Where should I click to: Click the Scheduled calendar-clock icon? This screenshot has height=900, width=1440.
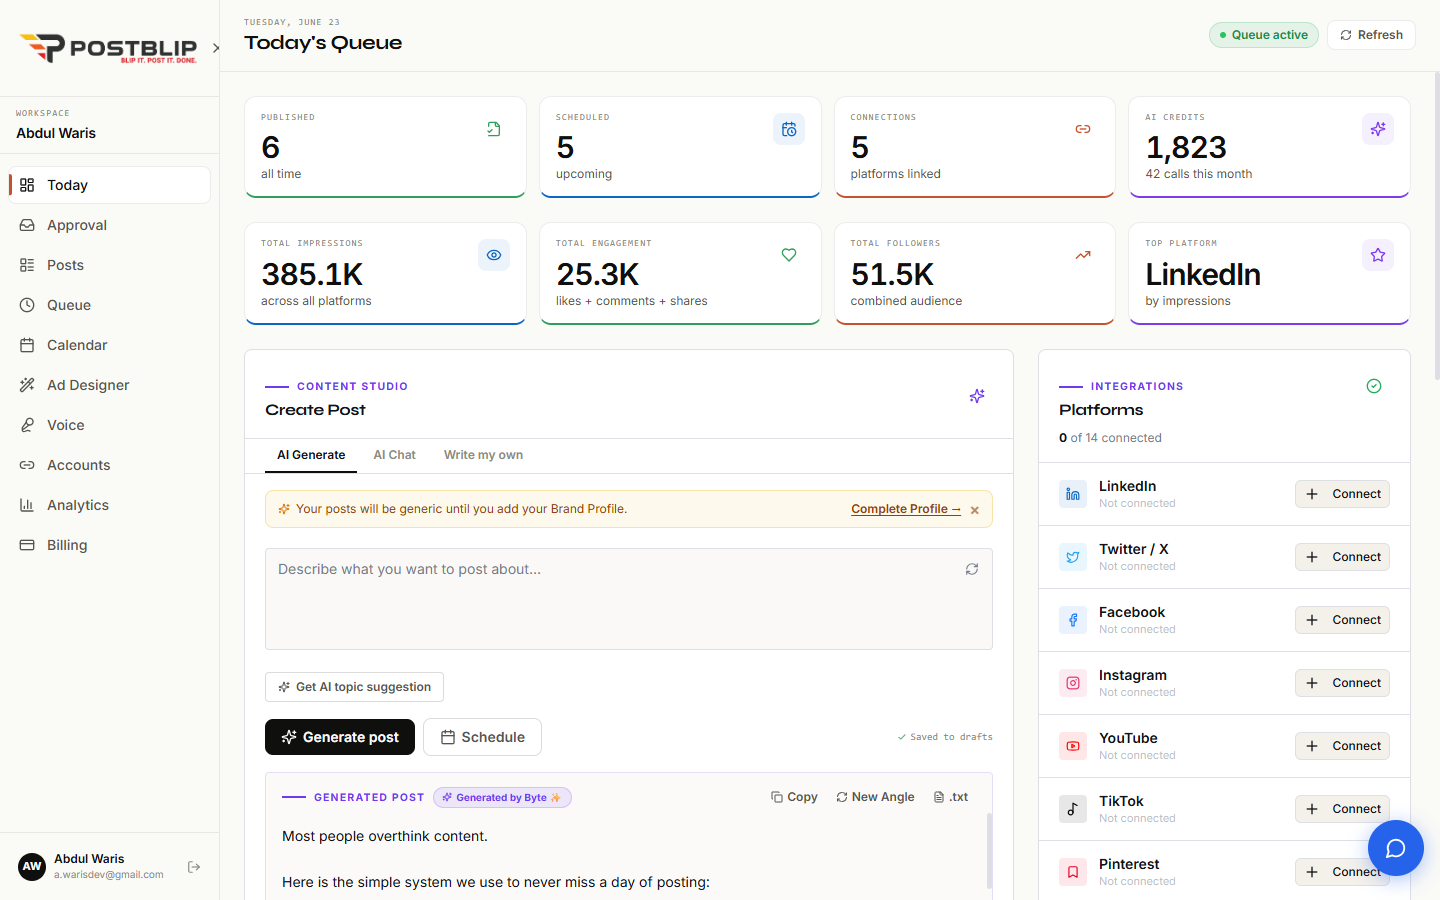(789, 129)
